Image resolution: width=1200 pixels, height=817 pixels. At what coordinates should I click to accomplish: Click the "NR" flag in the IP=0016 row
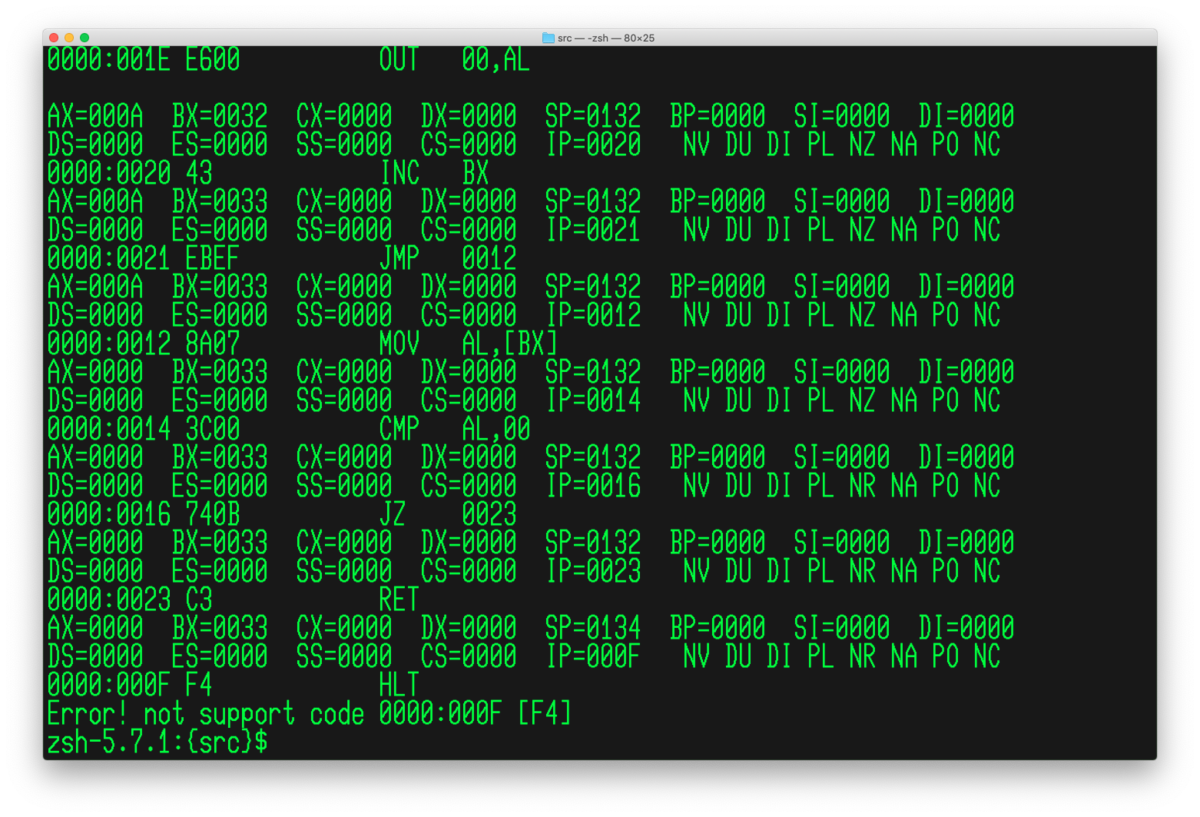862,487
